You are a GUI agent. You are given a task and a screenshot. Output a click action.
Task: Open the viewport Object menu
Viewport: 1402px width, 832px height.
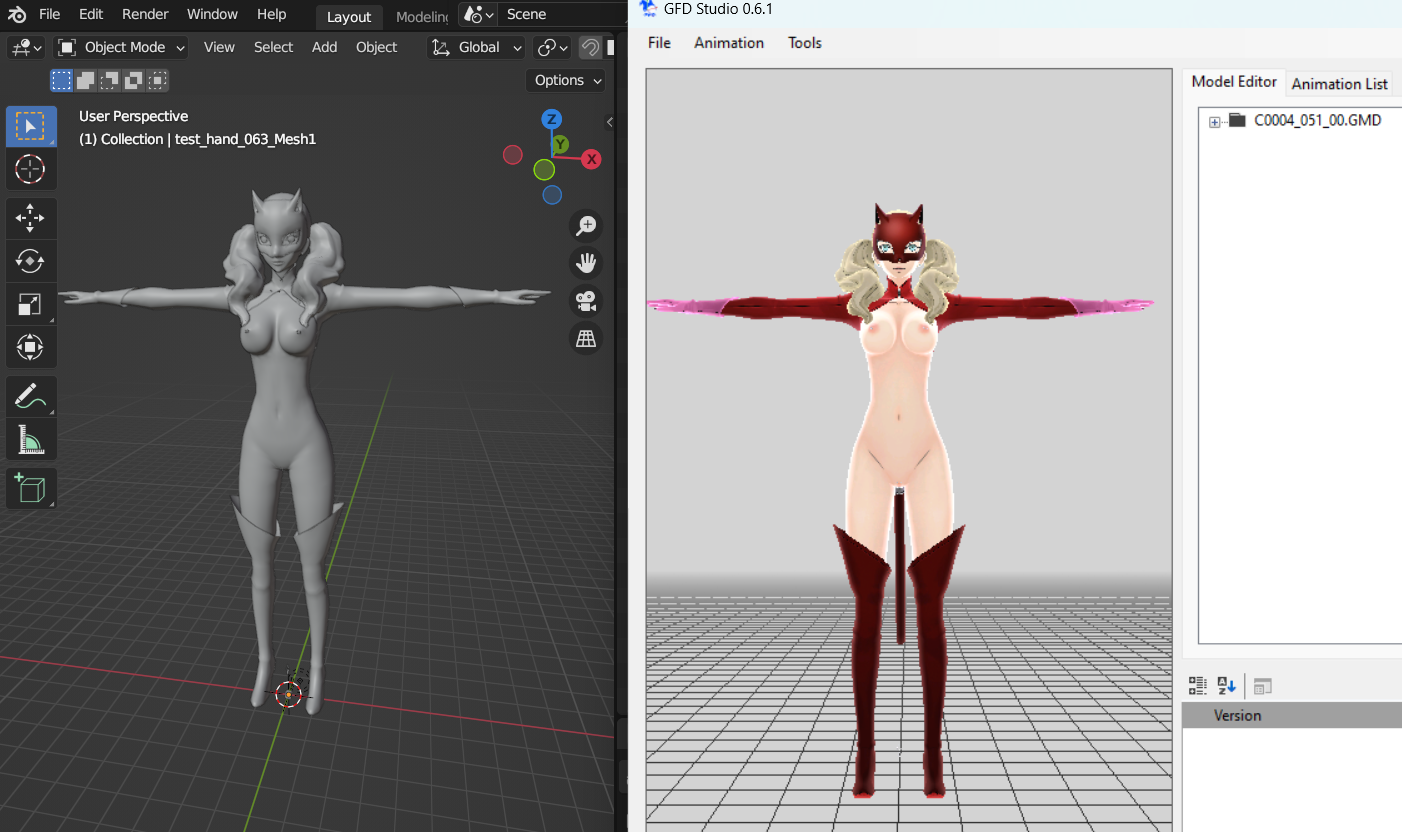pyautogui.click(x=376, y=47)
